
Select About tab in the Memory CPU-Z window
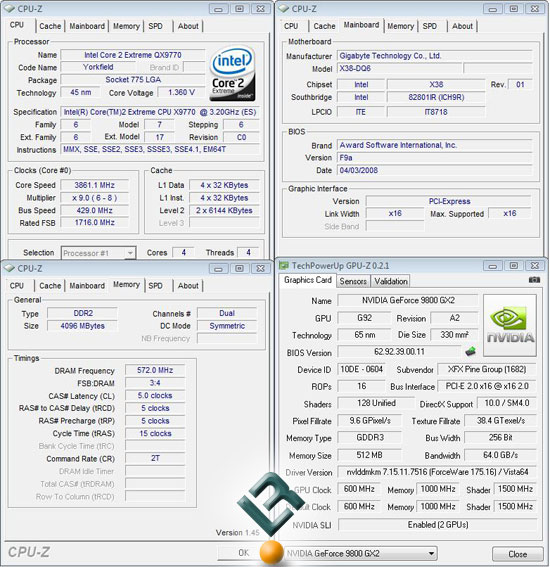tap(188, 286)
